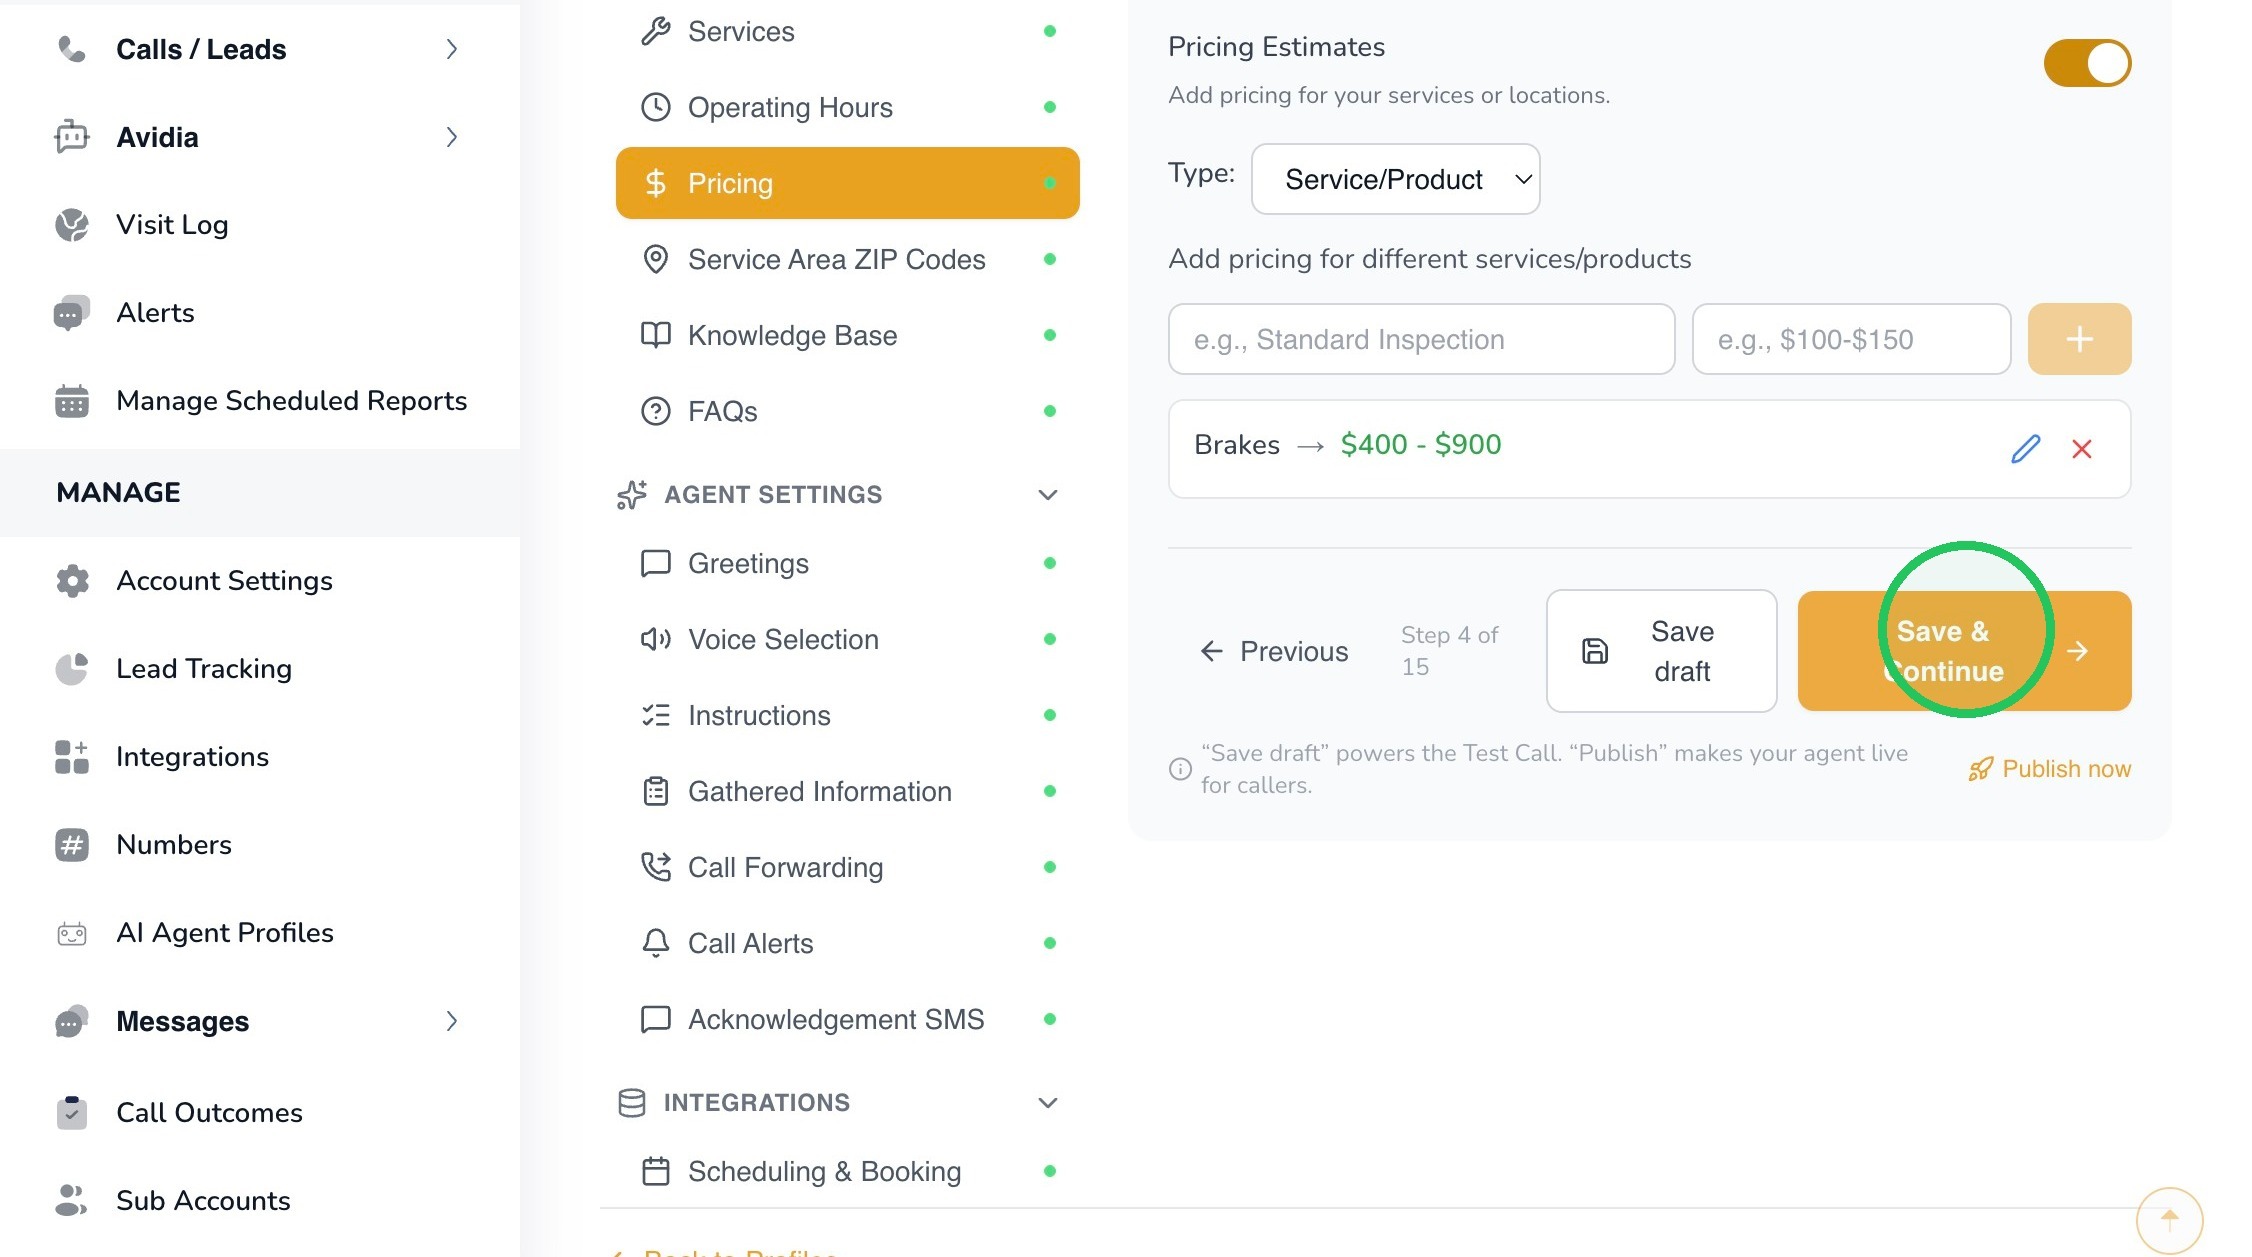
Task: Go back with Previous button
Action: 1273,651
